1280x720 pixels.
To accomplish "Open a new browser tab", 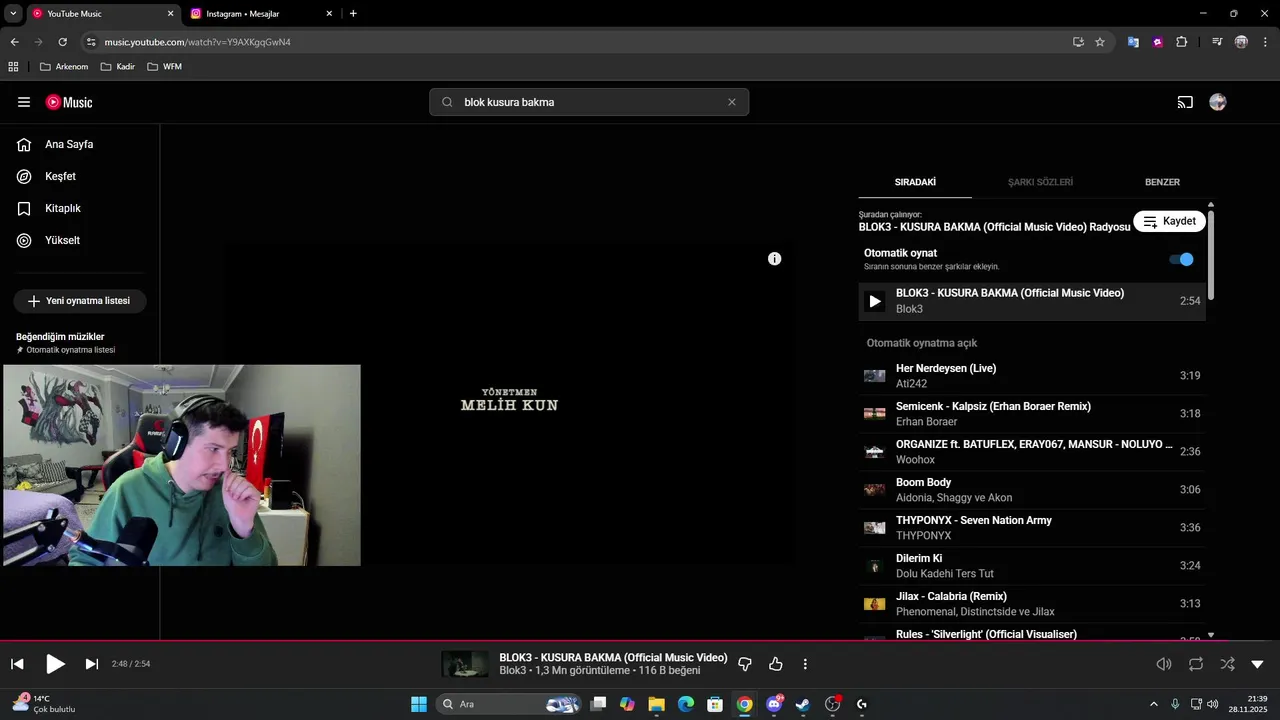I will (353, 14).
